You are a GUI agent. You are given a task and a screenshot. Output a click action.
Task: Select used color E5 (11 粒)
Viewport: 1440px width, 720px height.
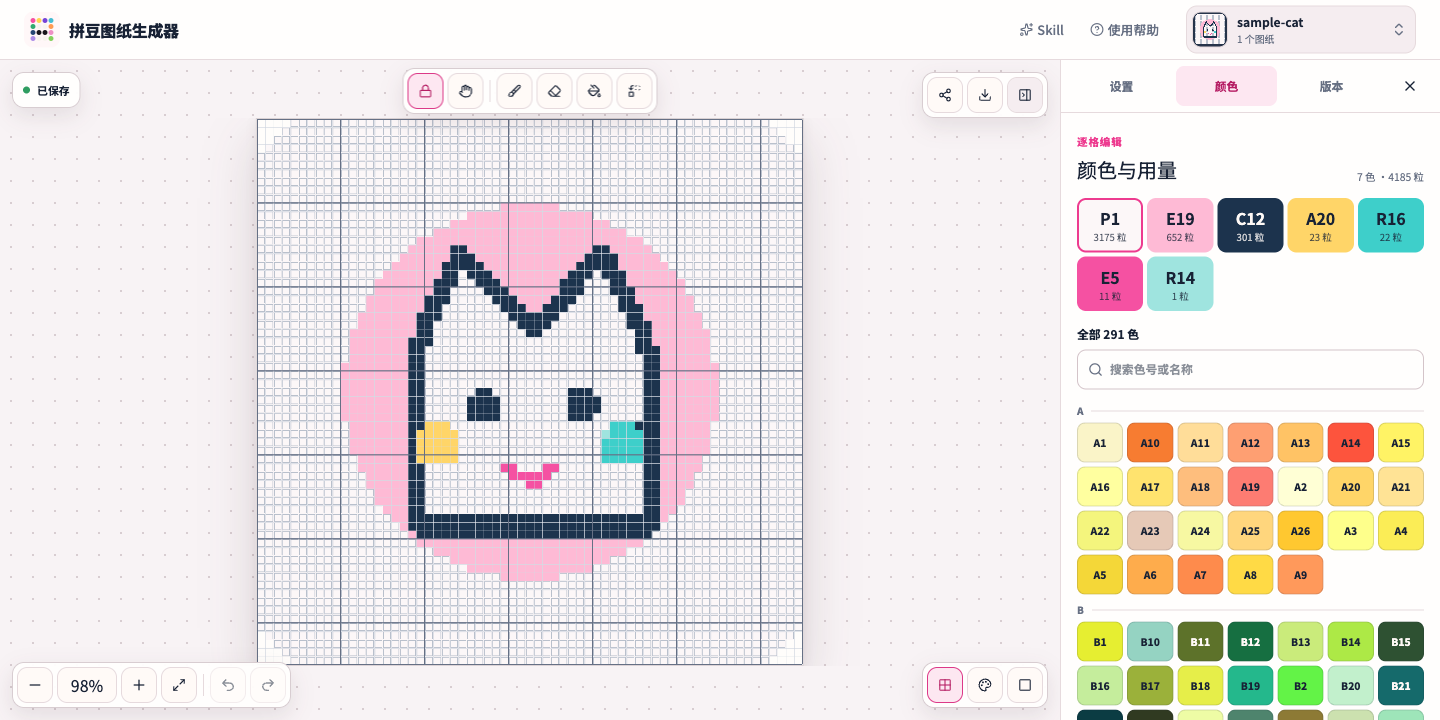(1110, 284)
